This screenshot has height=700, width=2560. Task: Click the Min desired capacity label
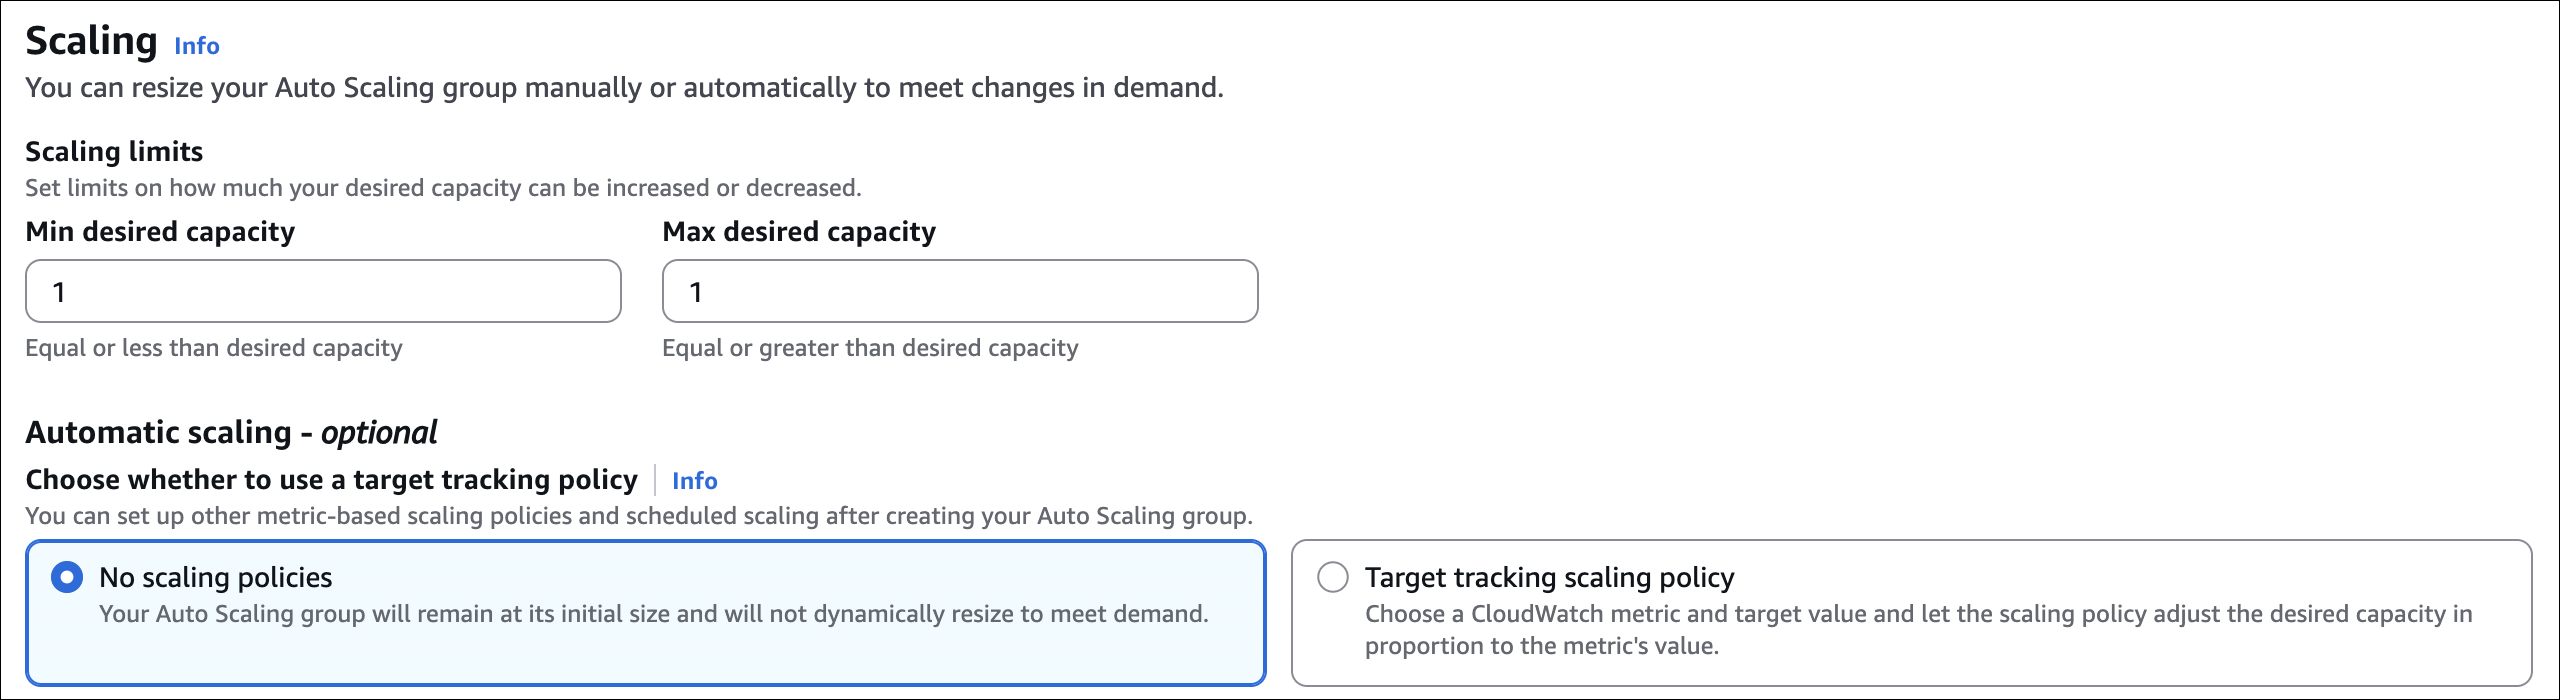coord(160,232)
